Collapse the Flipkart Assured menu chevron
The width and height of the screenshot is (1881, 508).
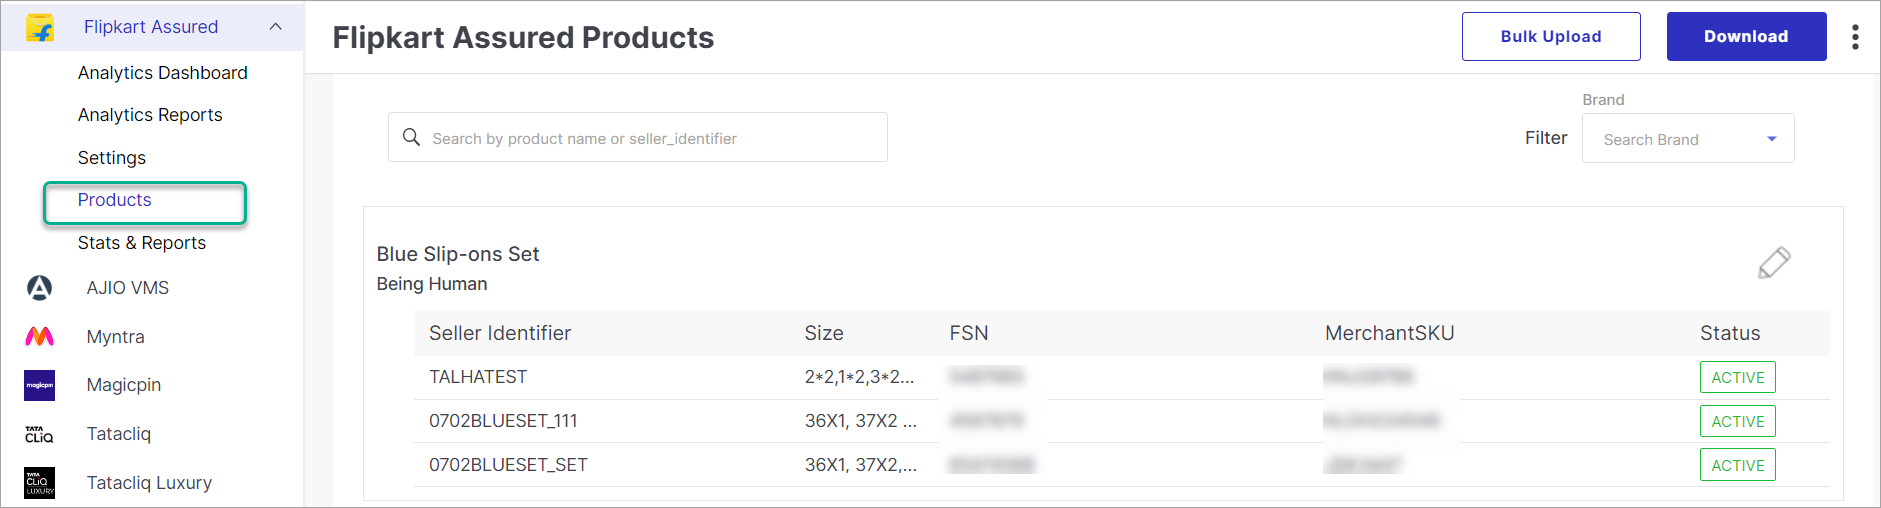[276, 27]
